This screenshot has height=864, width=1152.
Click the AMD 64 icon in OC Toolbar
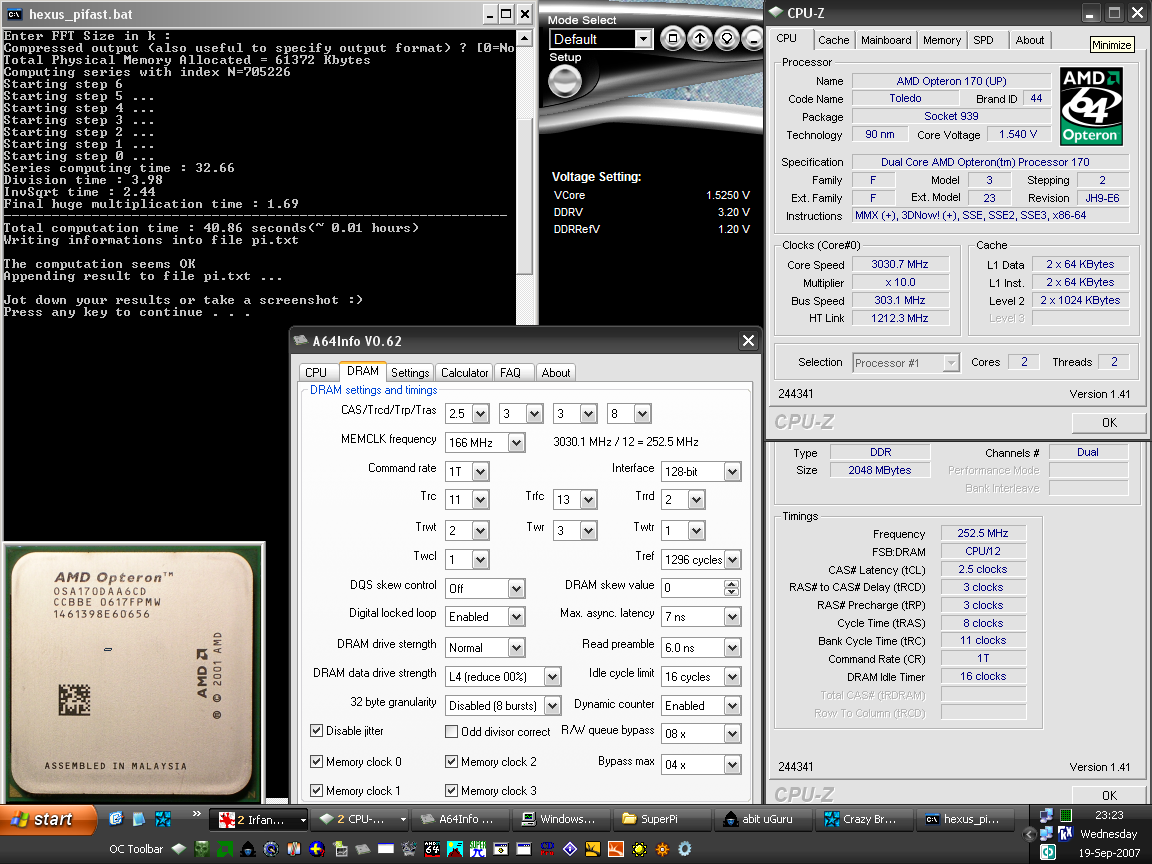tap(432, 849)
